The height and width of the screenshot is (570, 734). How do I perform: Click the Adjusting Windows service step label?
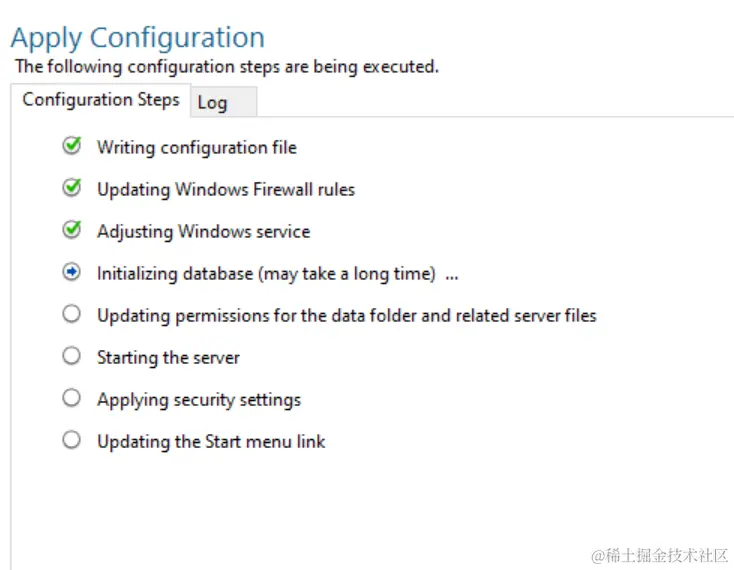[204, 232]
